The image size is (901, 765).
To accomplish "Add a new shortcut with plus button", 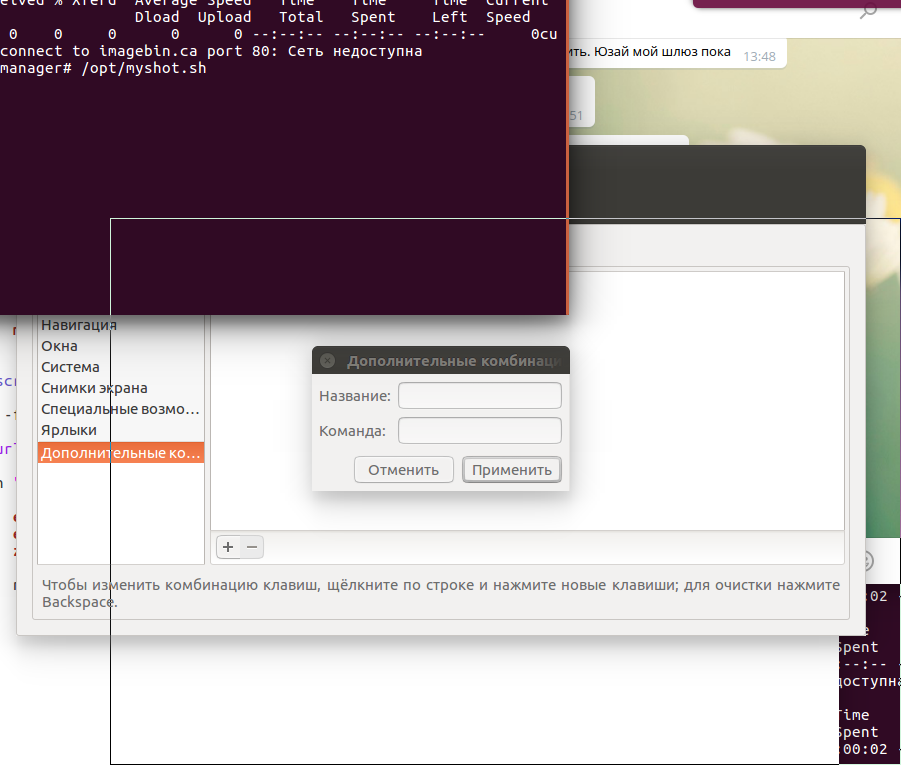I will point(228,547).
